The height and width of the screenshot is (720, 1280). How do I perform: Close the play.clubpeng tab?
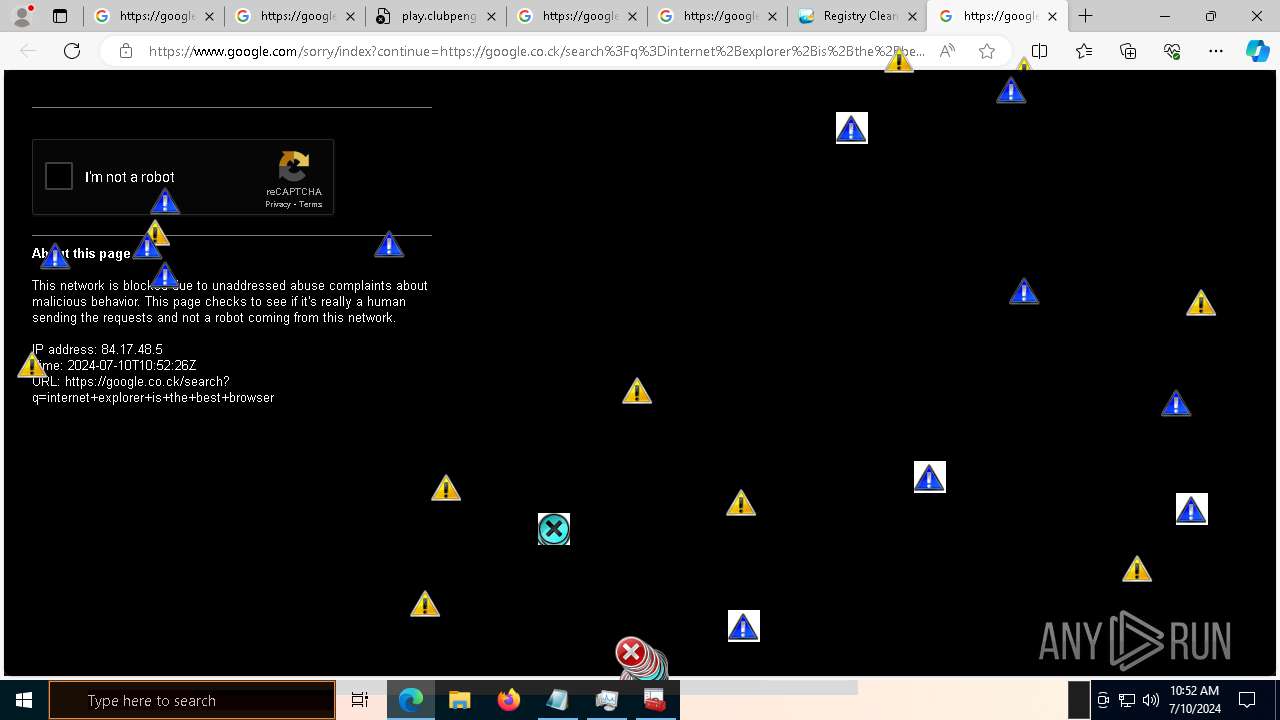point(491,16)
